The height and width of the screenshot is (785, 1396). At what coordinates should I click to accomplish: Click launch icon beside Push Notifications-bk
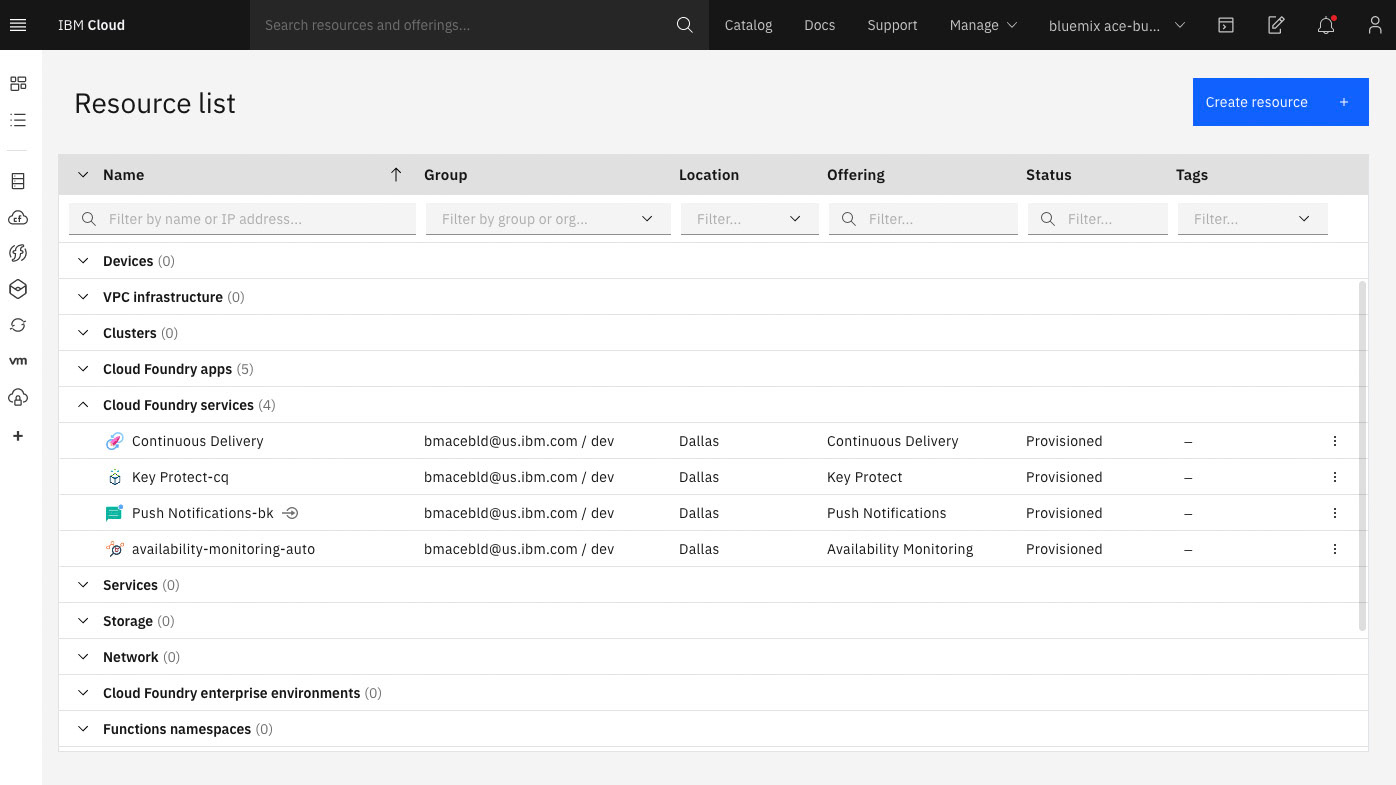click(x=290, y=513)
